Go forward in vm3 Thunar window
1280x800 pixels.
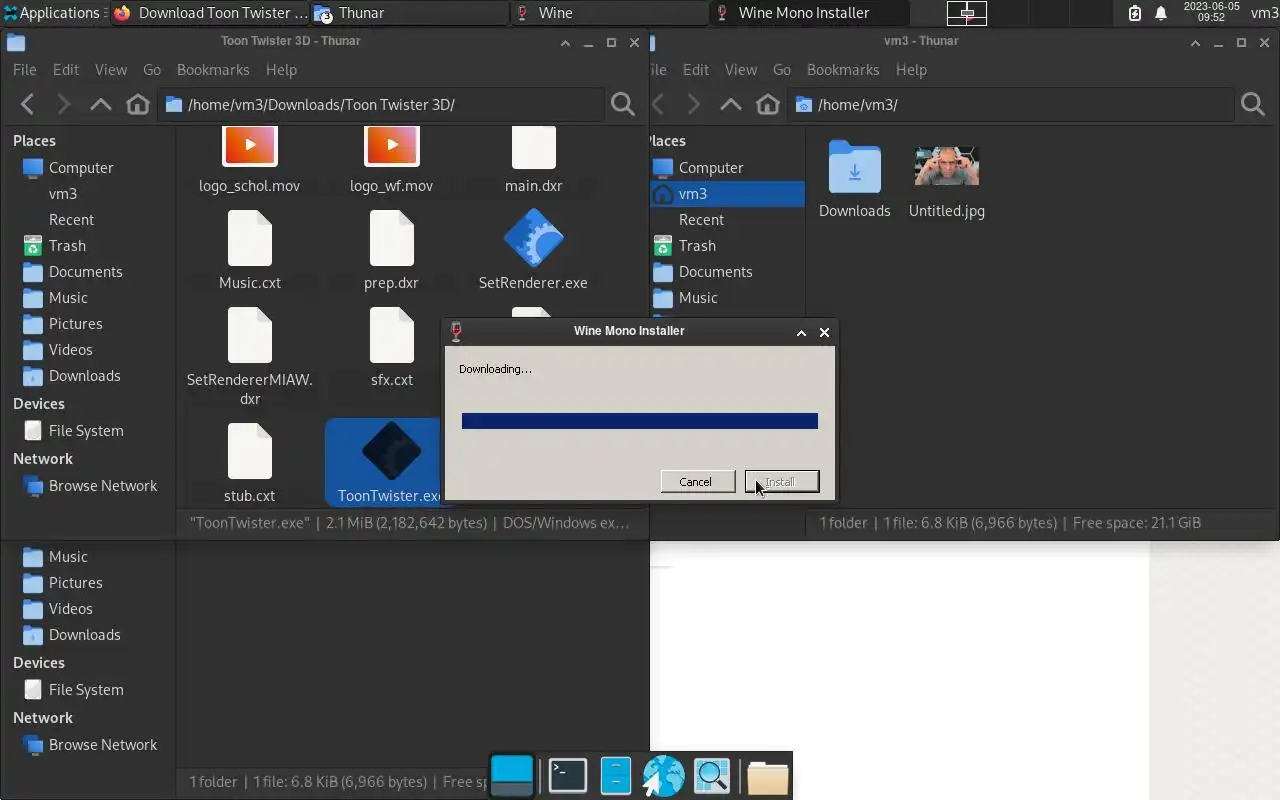(x=693, y=104)
